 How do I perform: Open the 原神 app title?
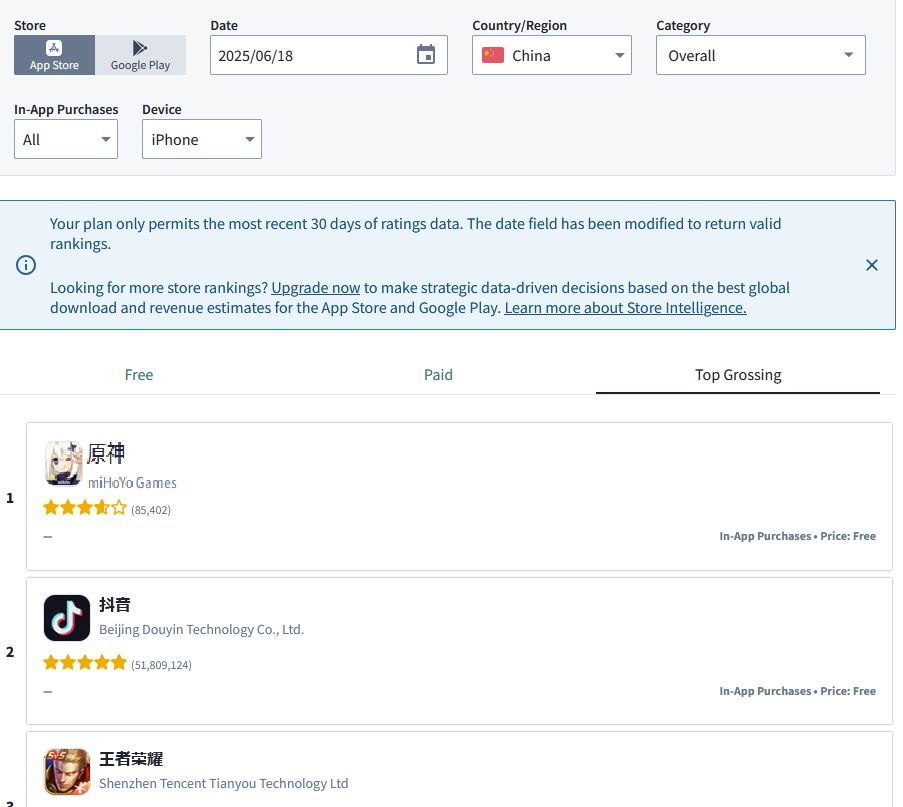pyautogui.click(x=106, y=453)
